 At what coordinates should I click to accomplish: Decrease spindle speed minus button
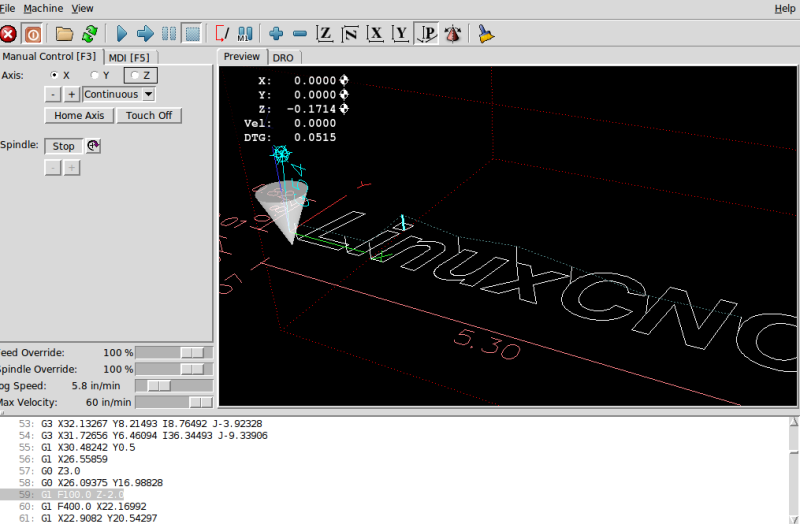click(53, 168)
